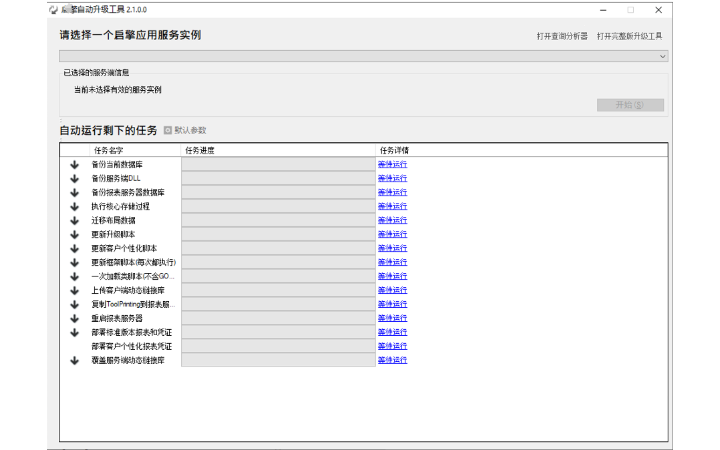This screenshot has width=720, height=450.
Task: Click the arrow icon beside 重启报表服务器
Action: click(74, 319)
